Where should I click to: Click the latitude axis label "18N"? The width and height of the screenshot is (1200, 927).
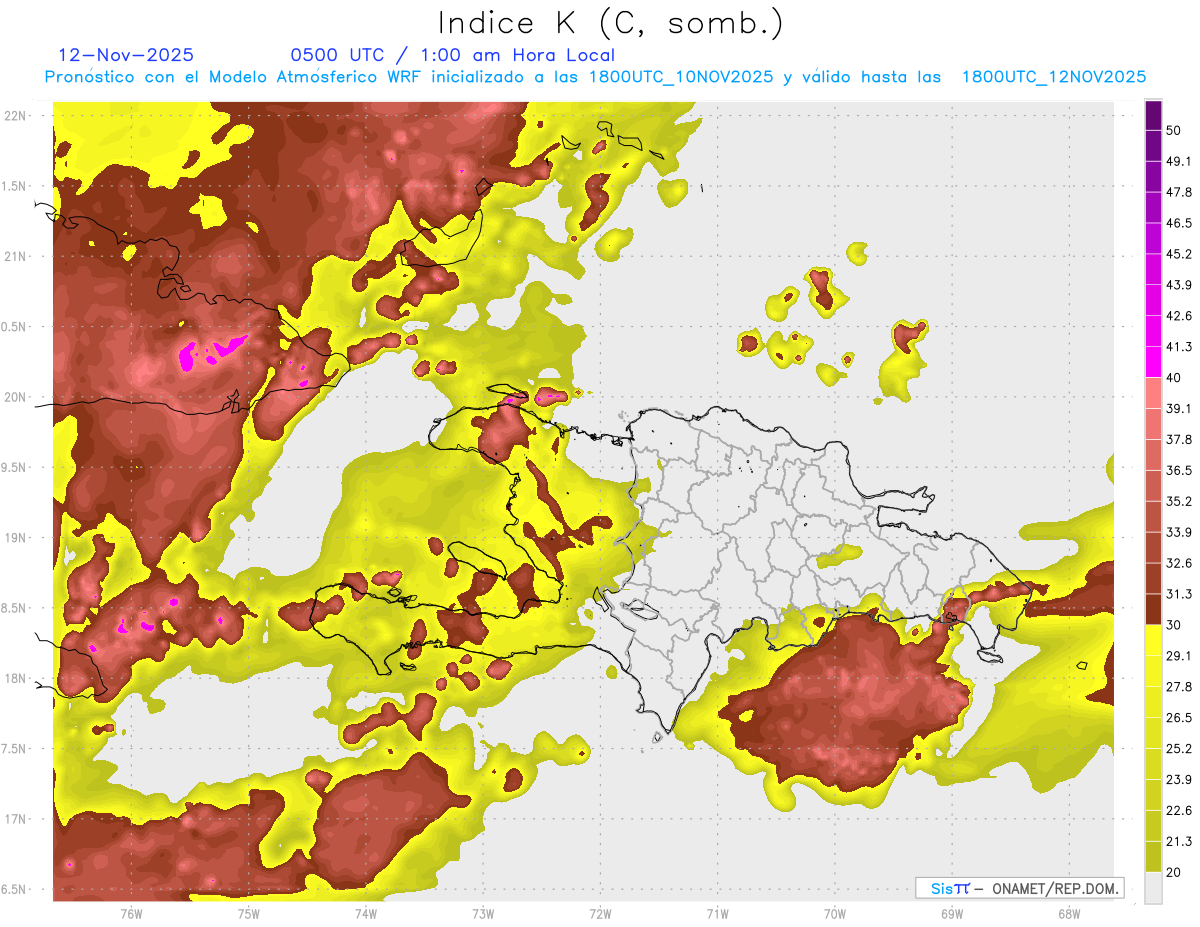tap(15, 679)
